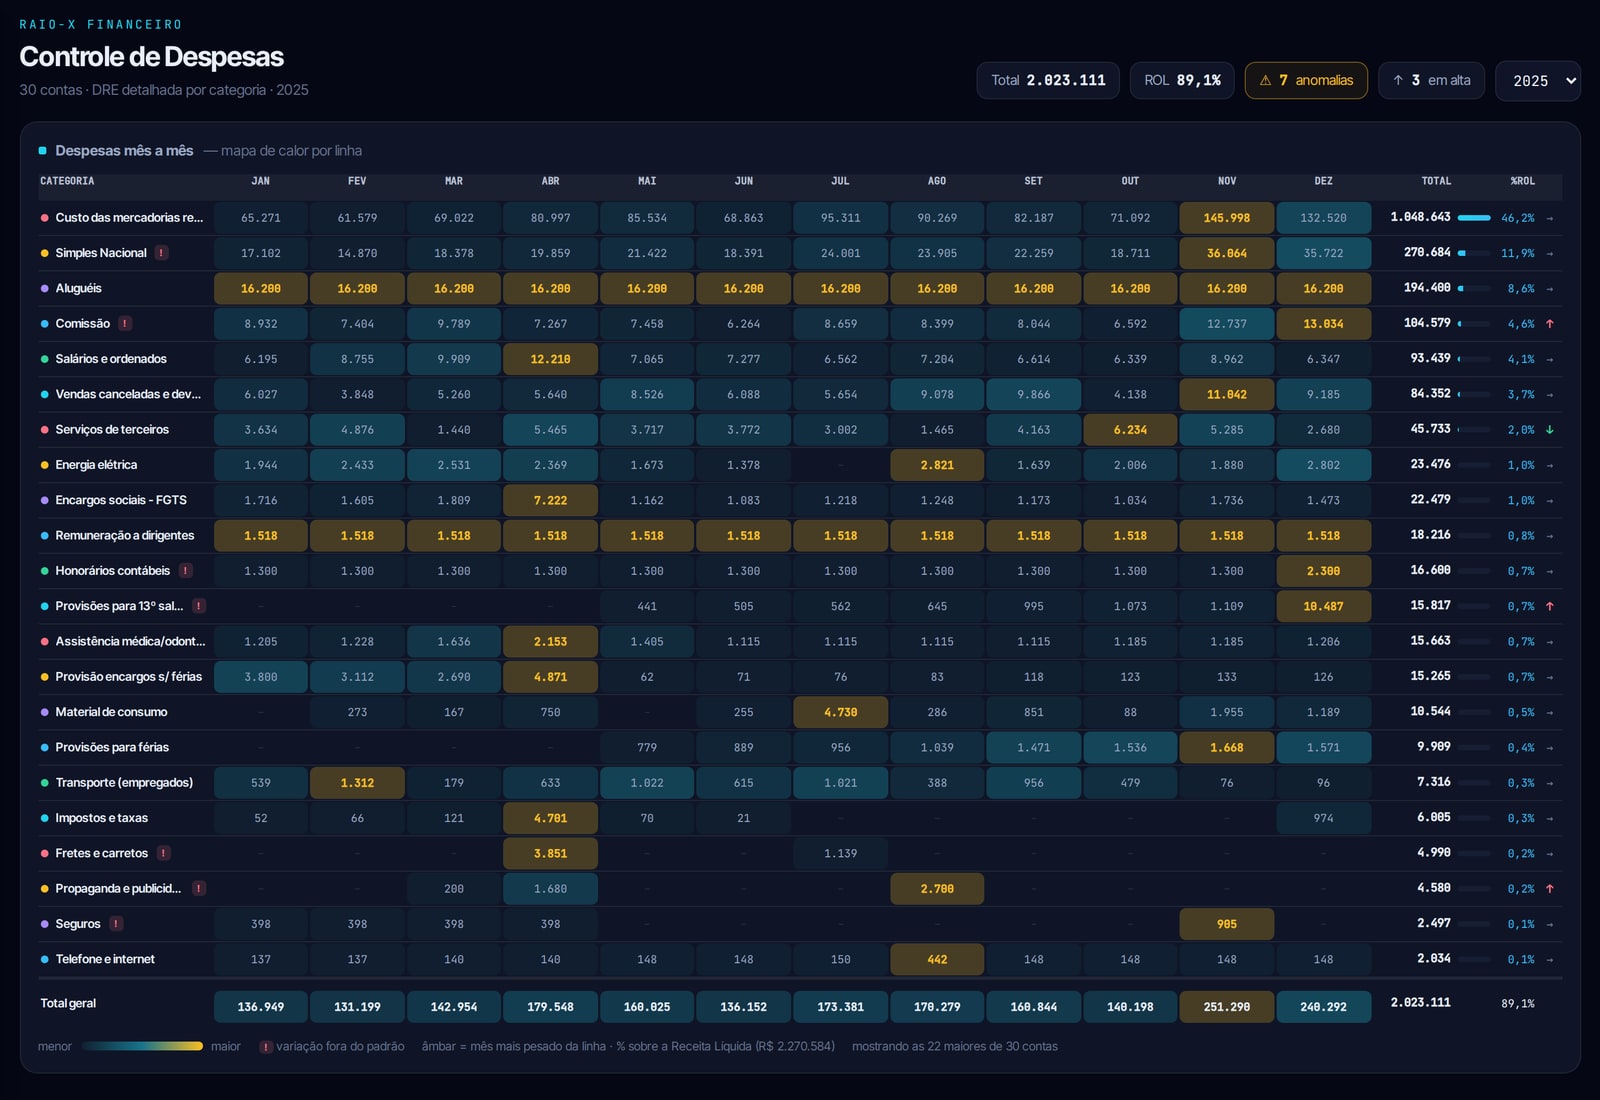The width and height of the screenshot is (1600, 1100).
Task: Click the 905 cell in Seguros row
Action: (1227, 924)
